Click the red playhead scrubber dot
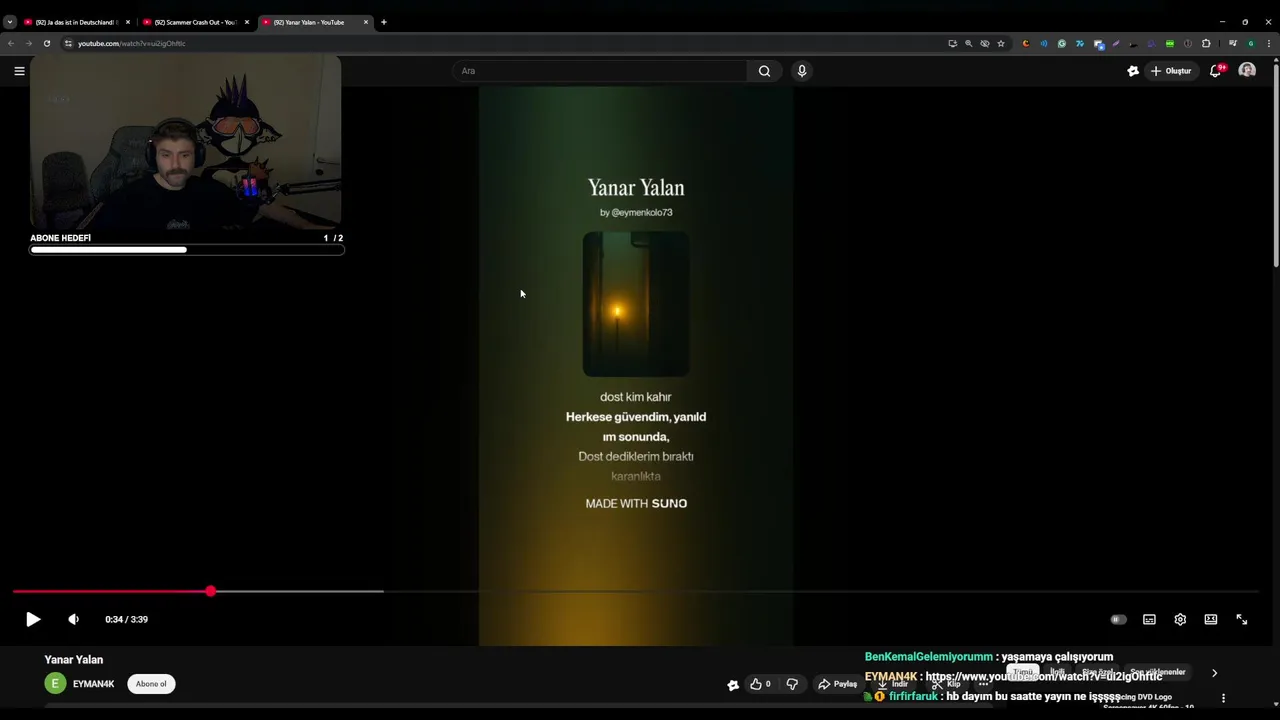 (x=210, y=592)
